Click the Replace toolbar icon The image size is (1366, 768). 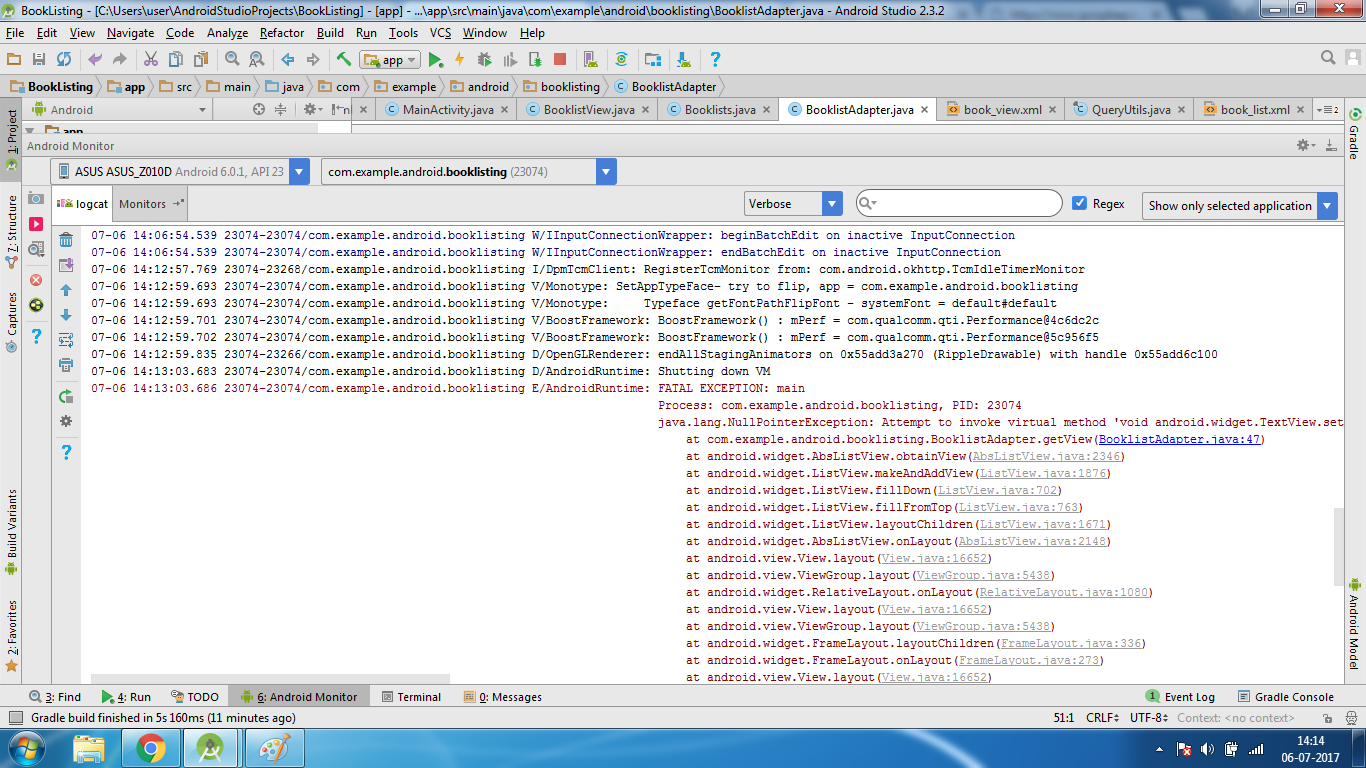pyautogui.click(x=256, y=60)
